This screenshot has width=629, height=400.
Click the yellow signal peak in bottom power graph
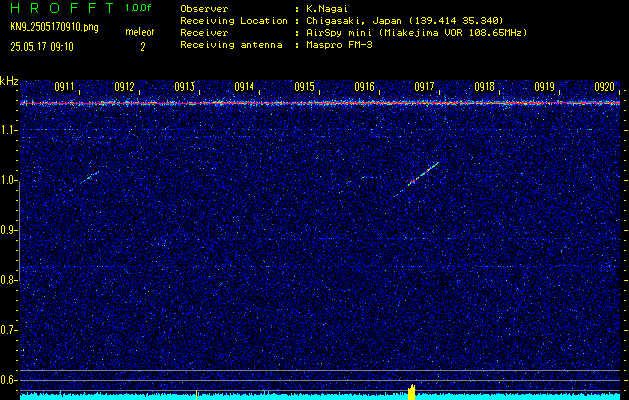coord(411,392)
